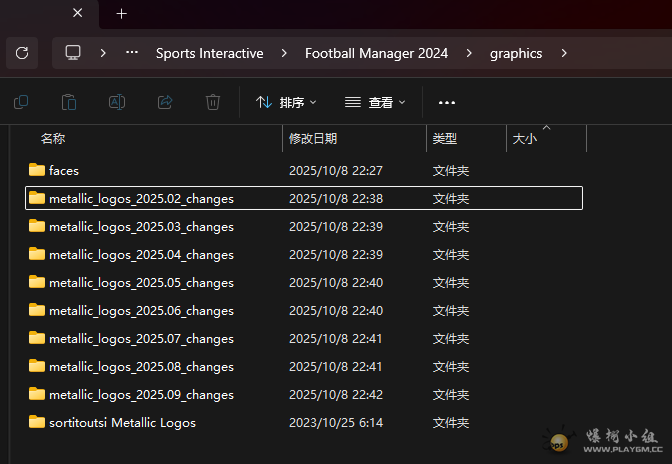The width and height of the screenshot is (672, 464).
Task: Click metallic_logos_2025.07_changes folder name
Action: pyautogui.click(x=141, y=339)
